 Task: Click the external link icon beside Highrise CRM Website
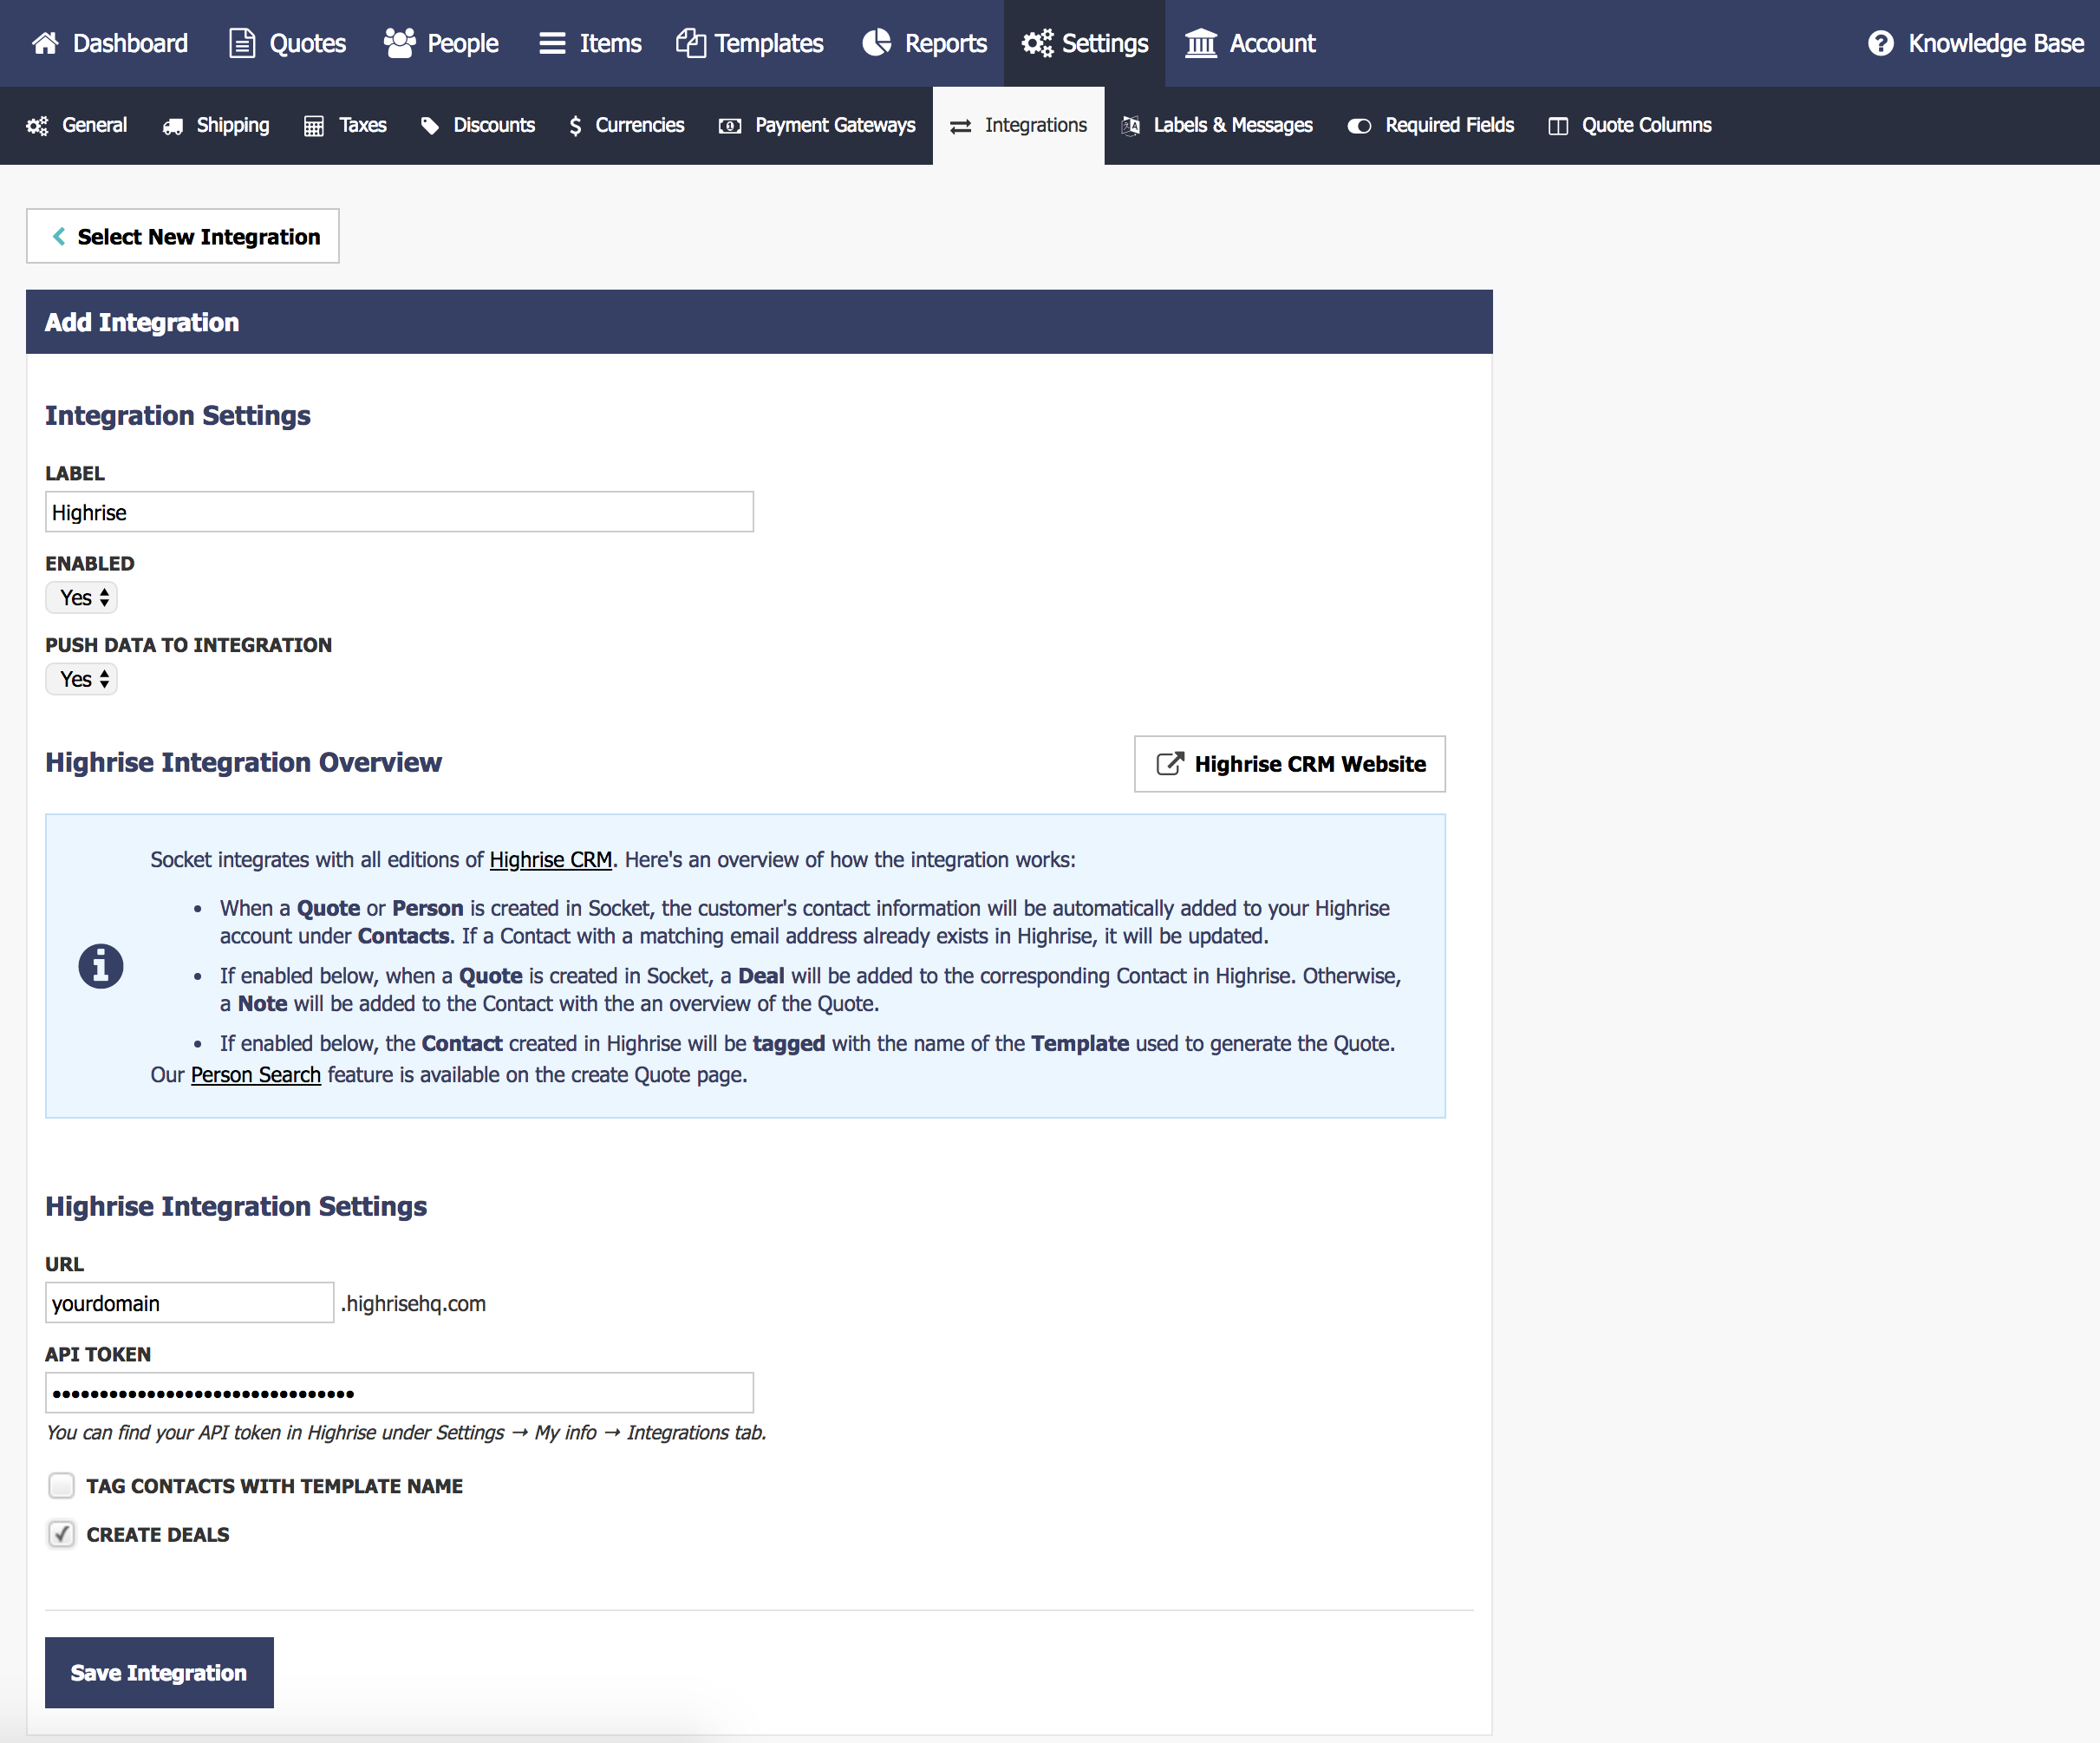(1170, 764)
